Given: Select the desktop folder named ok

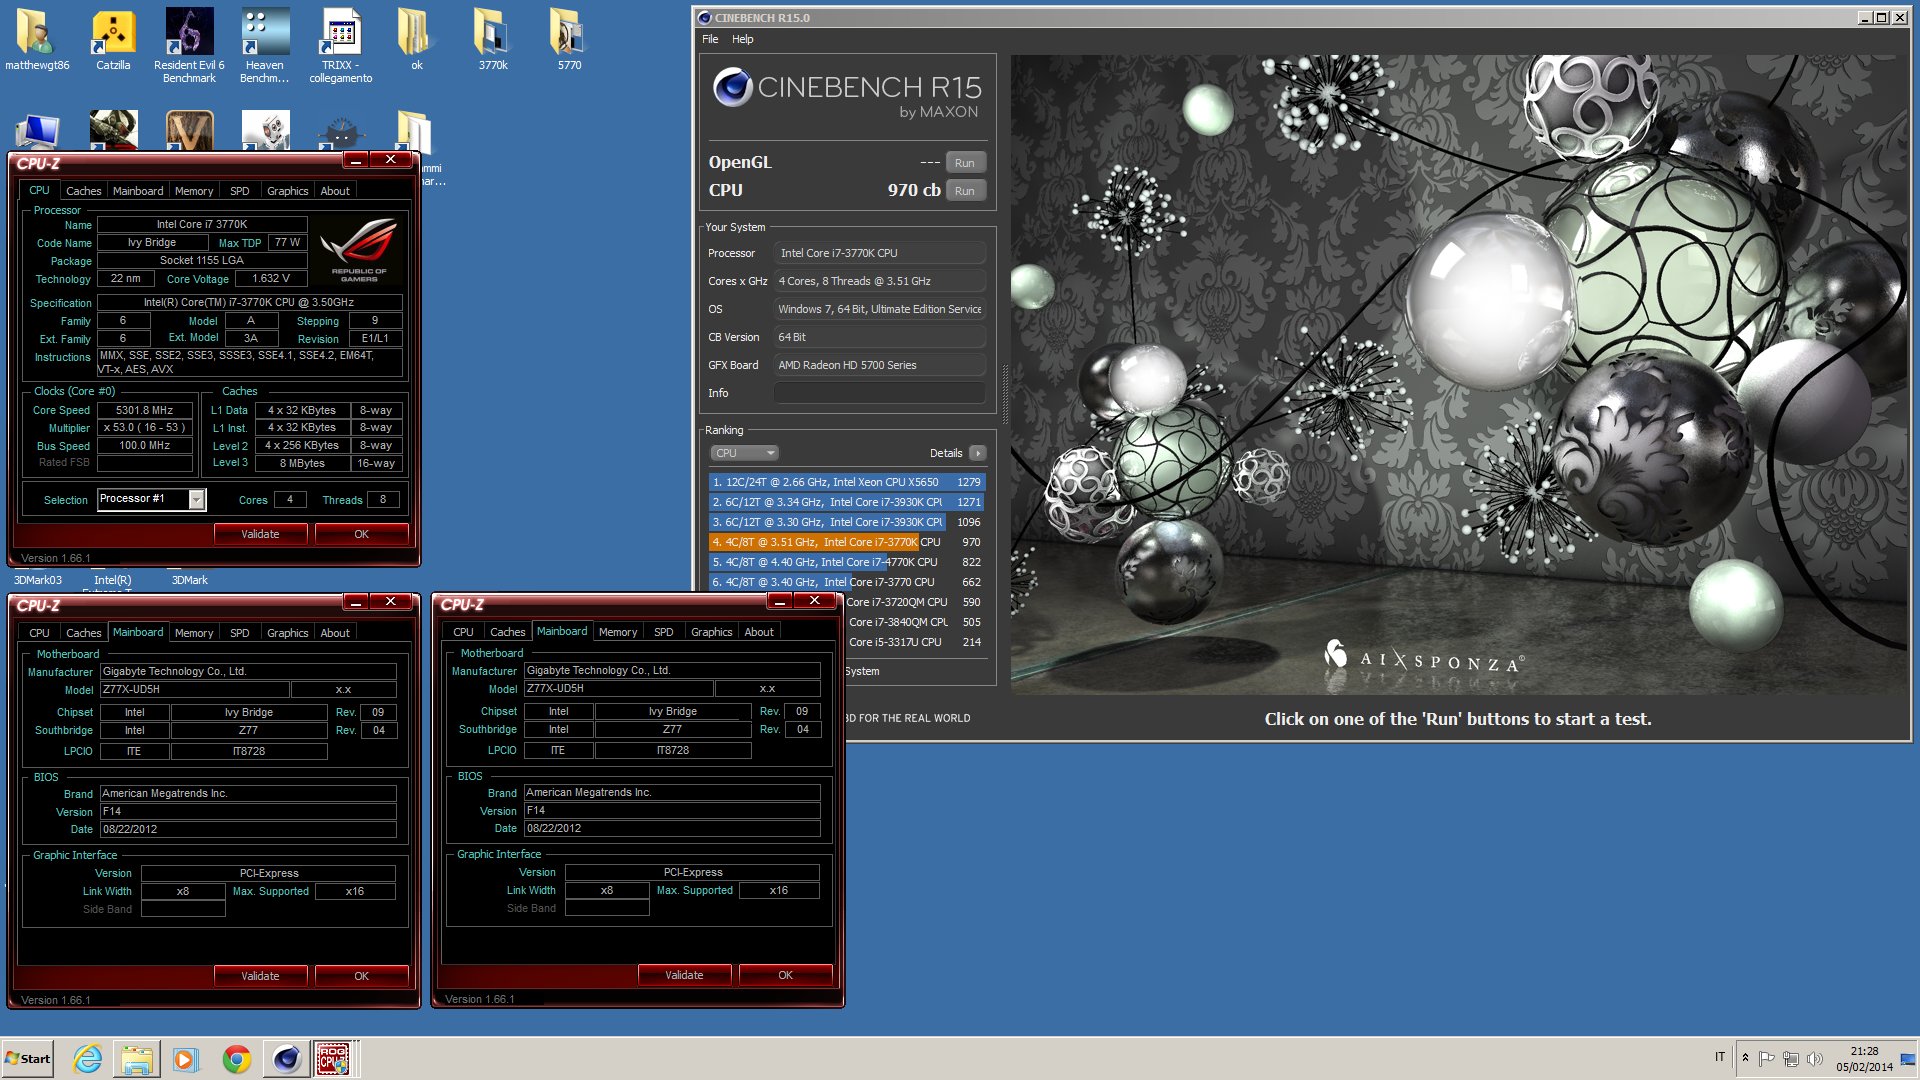Looking at the screenshot, I should [x=417, y=39].
